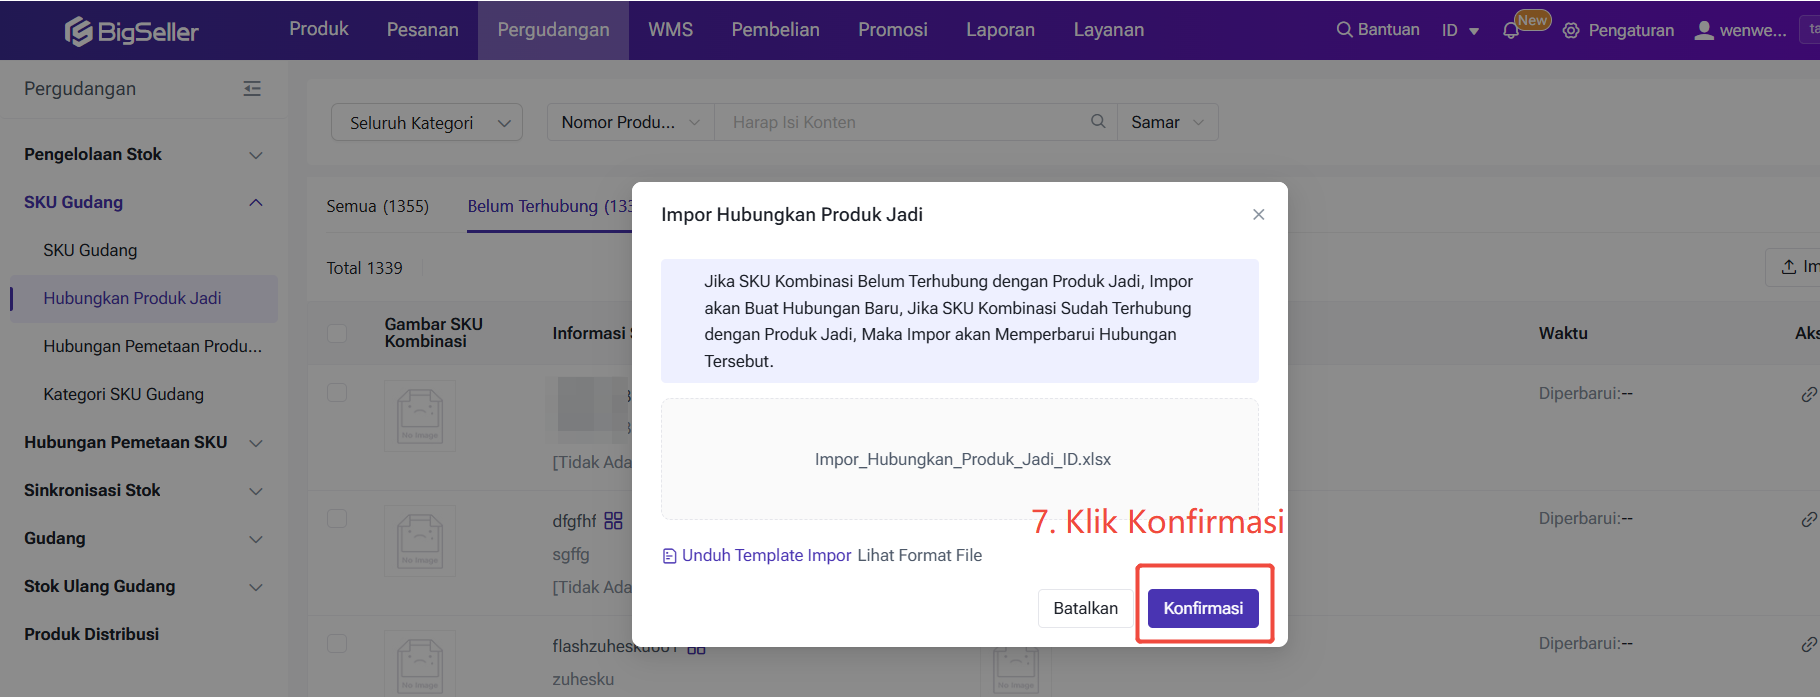Click the file icon beside Unduh Template Impor
This screenshot has height=697, width=1820.
click(x=670, y=556)
